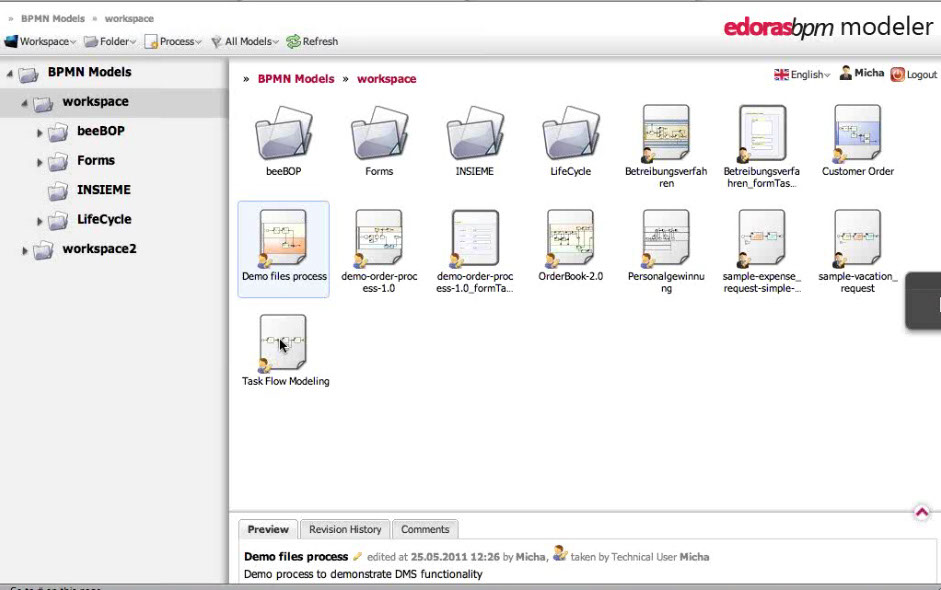The image size is (941, 590).
Task: Open the LifeCycle folder icon in main pane
Action: tap(571, 133)
